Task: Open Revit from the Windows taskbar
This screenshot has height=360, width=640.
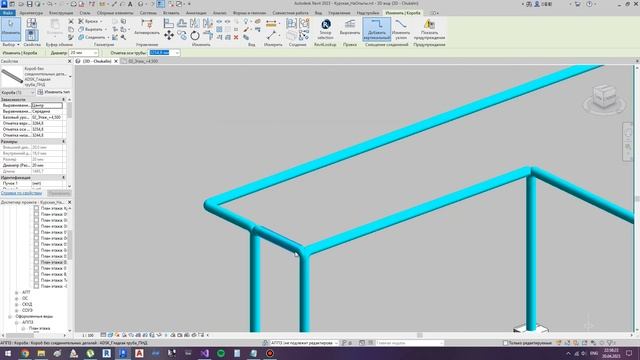Action: (x=107, y=353)
